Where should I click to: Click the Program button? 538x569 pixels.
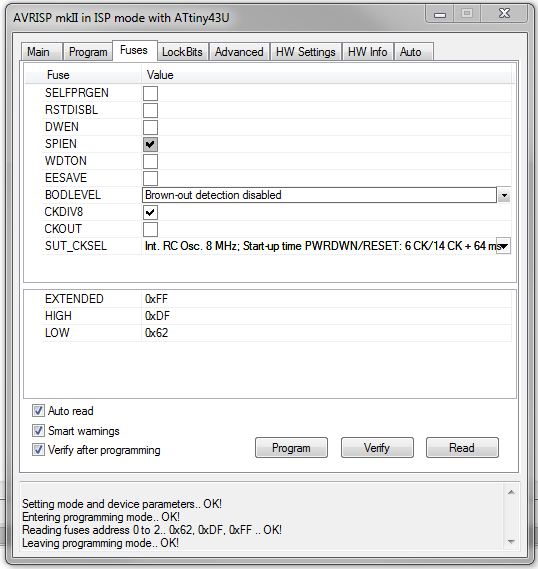coord(291,448)
